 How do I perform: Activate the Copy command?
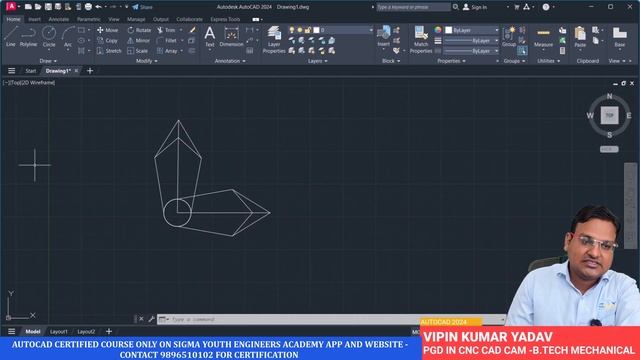click(x=107, y=40)
